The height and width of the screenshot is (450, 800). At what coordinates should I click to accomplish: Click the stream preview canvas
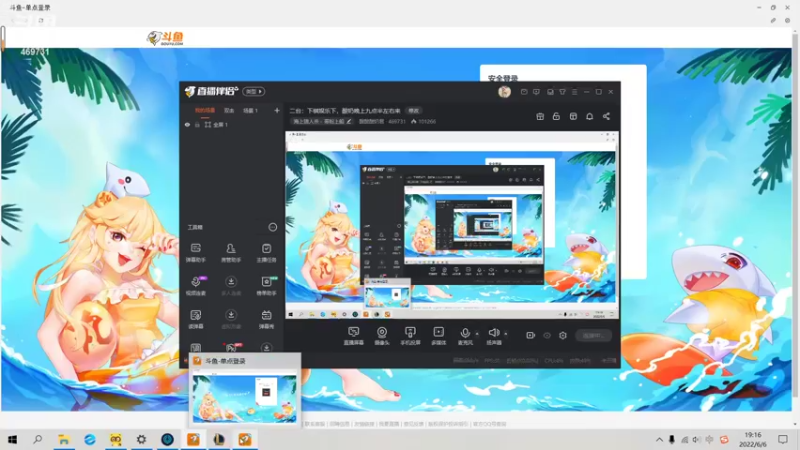452,225
